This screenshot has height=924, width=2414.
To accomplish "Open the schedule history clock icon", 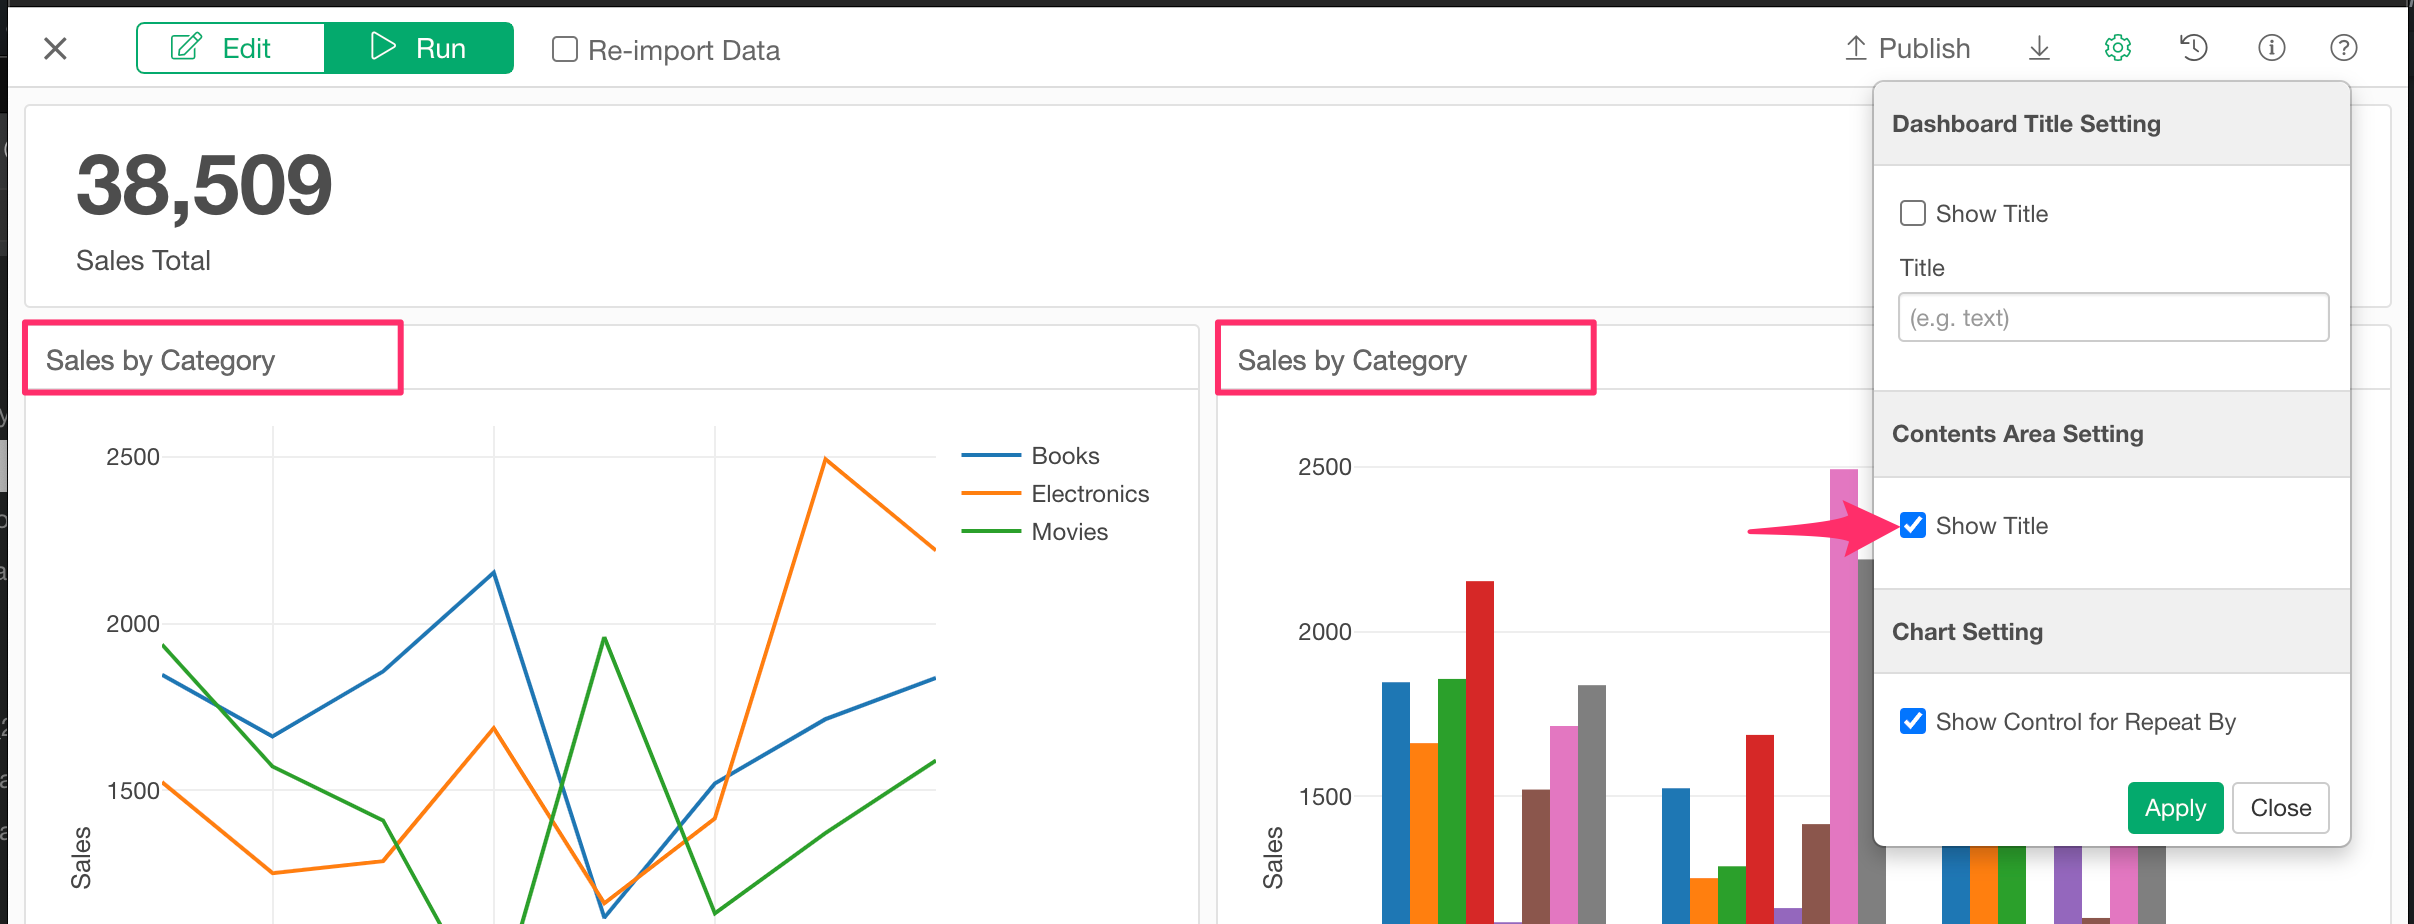I will click(2194, 48).
